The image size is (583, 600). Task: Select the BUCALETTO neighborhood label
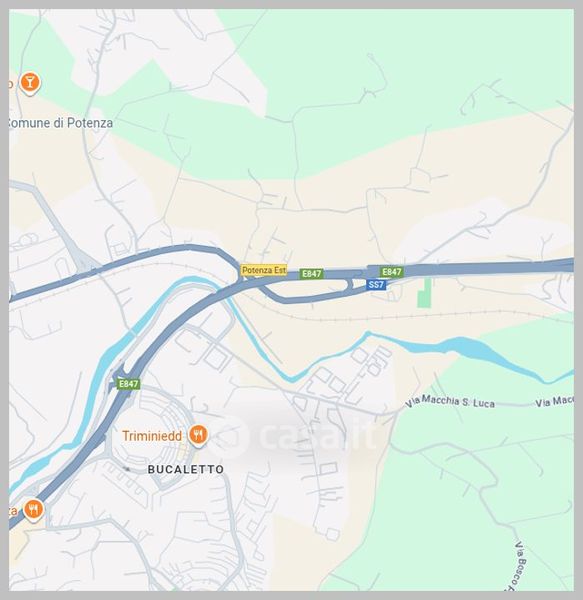(x=186, y=470)
